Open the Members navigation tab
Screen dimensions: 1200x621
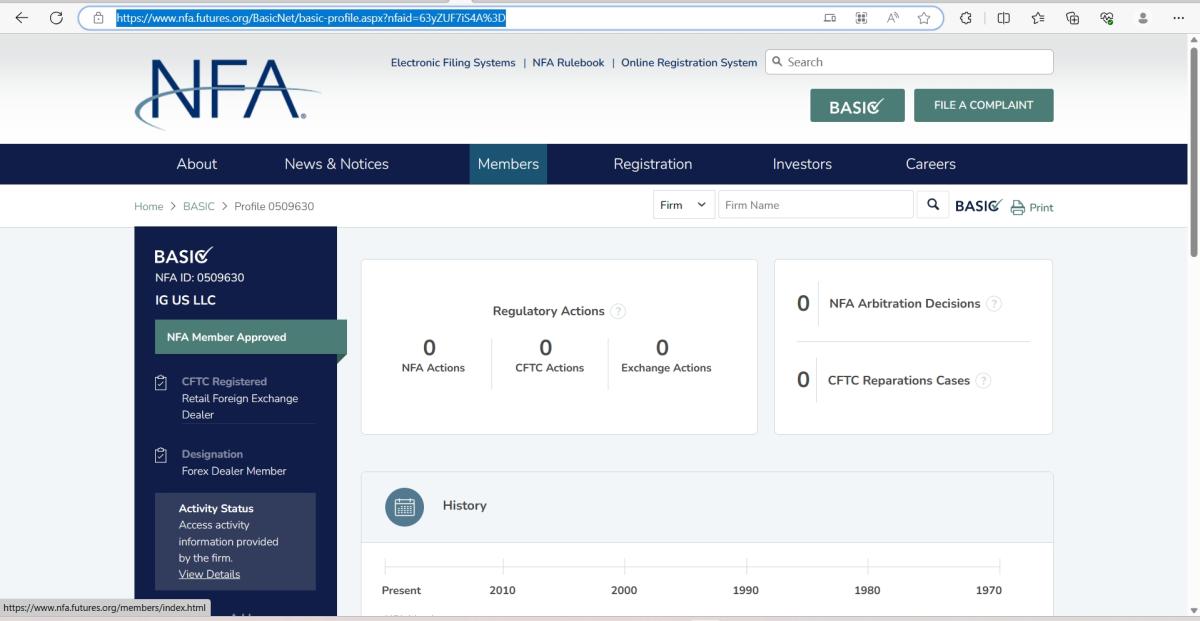(508, 164)
